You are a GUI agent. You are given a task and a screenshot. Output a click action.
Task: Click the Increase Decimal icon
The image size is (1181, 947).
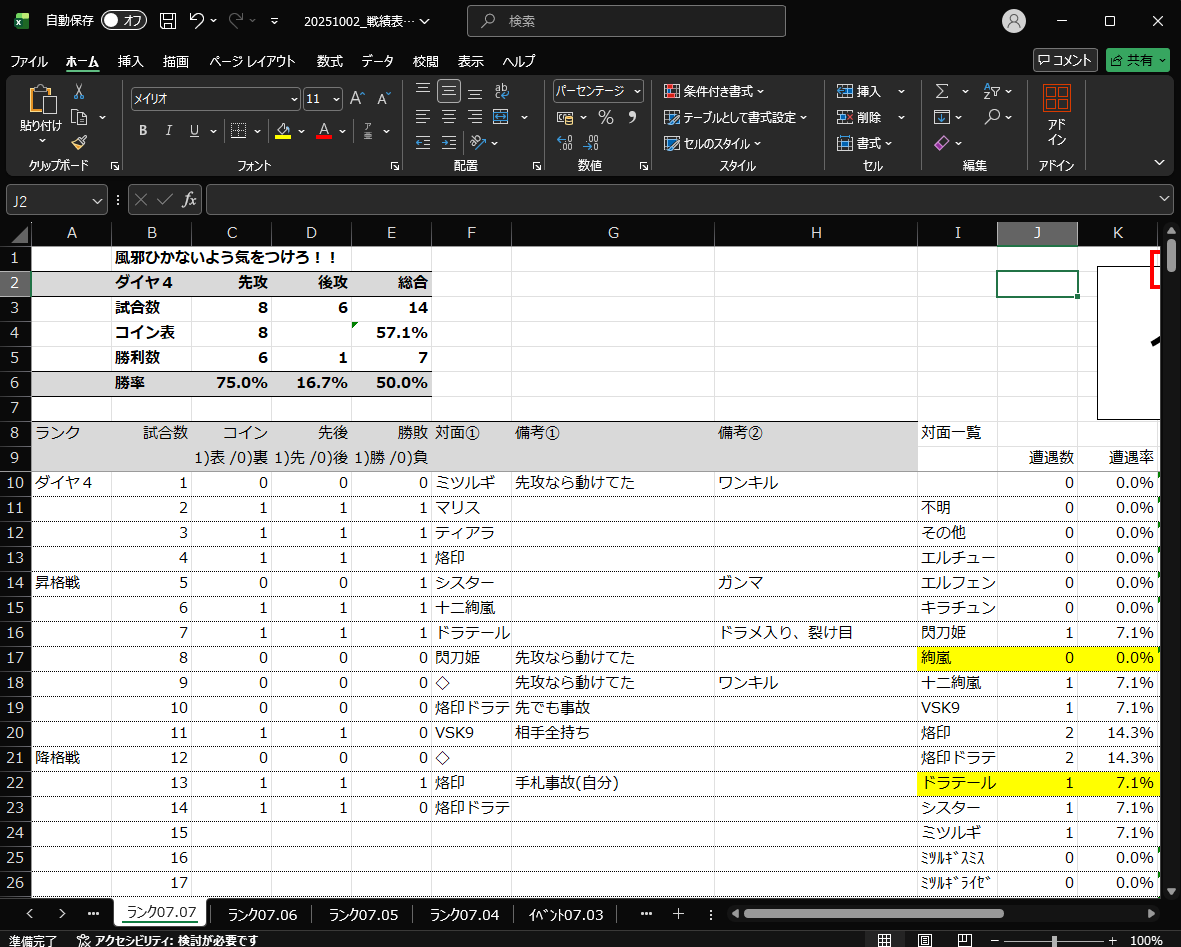[x=565, y=142]
